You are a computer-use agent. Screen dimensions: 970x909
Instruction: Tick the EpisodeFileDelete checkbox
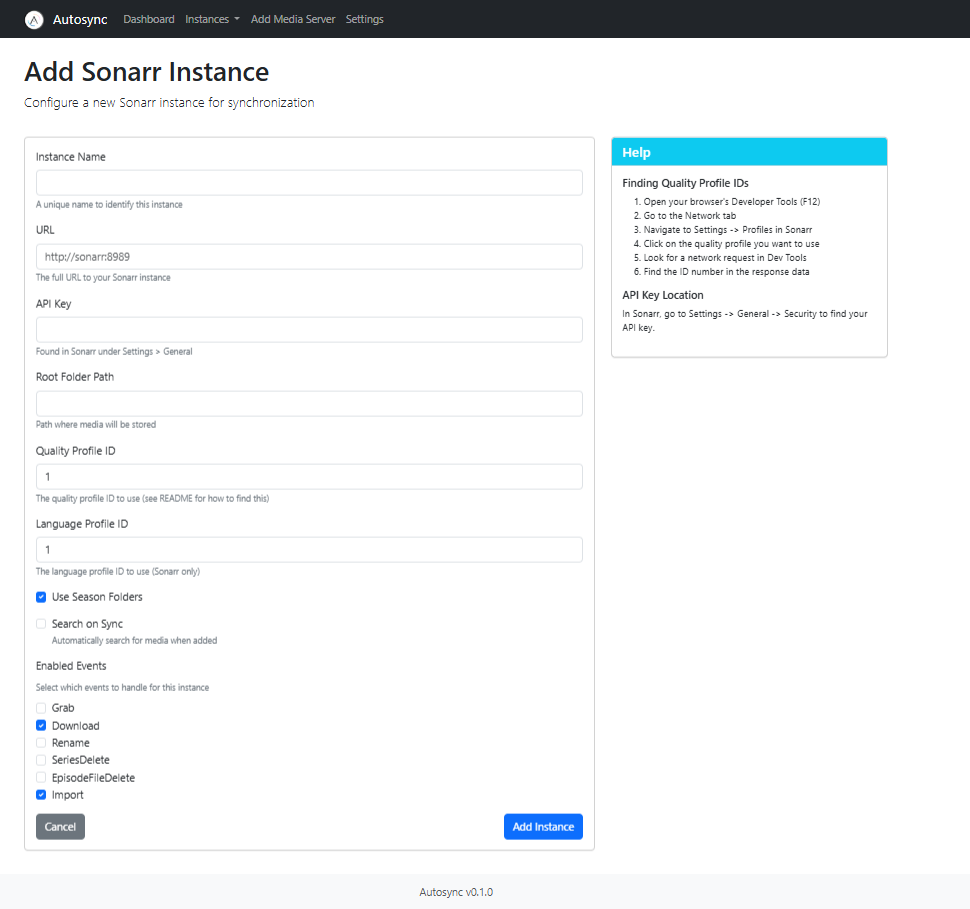pyautogui.click(x=41, y=777)
